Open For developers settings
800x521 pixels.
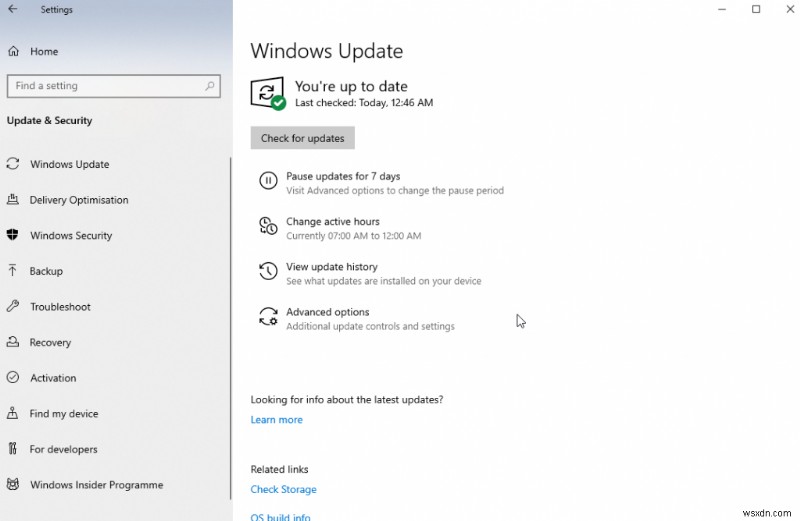click(x=63, y=450)
